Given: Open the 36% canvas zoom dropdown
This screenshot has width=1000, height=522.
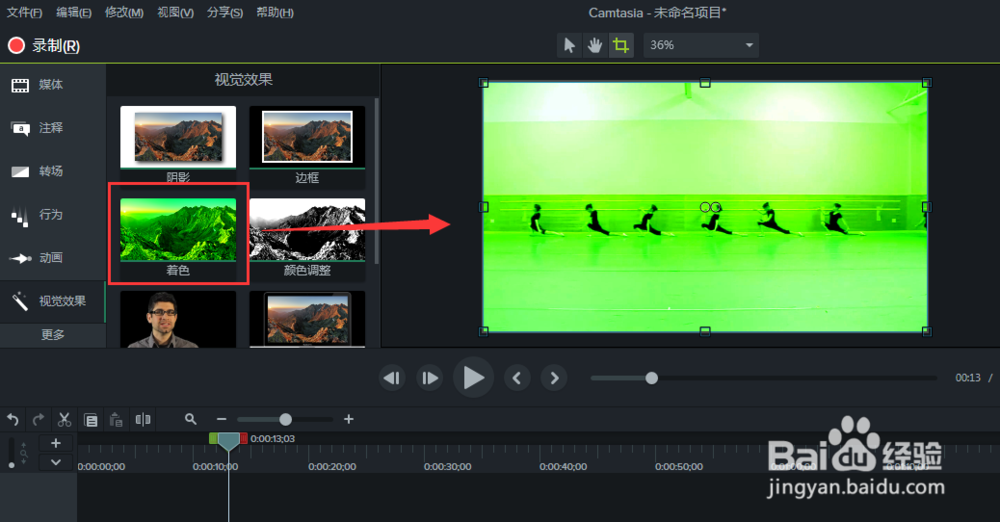Looking at the screenshot, I should 701,45.
